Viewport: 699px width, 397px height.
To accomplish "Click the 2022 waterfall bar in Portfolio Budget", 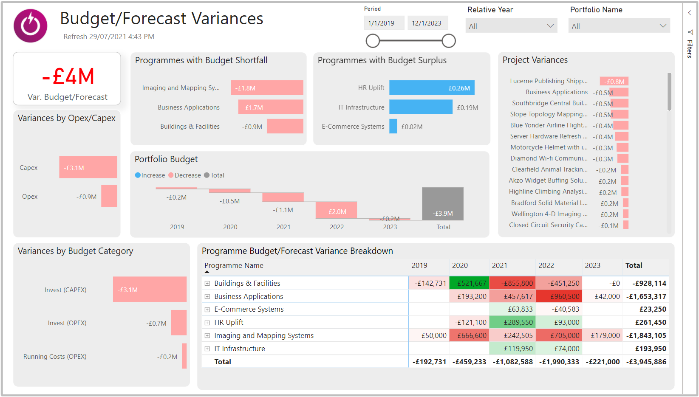I will pyautogui.click(x=337, y=210).
